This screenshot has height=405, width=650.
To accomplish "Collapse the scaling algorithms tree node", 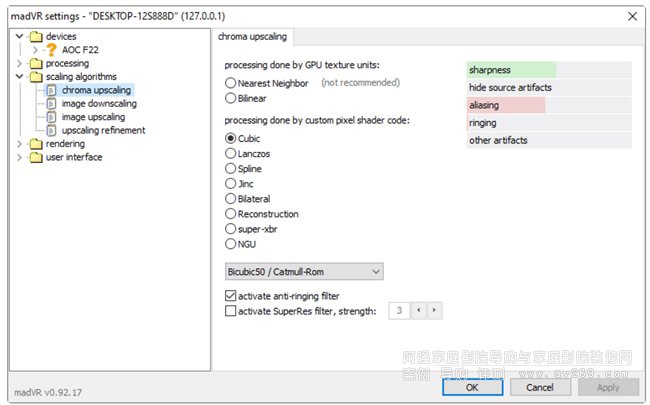I will 22,76.
